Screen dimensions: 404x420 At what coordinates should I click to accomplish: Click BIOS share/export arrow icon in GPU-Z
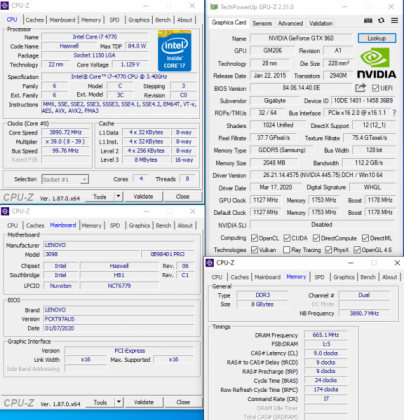click(x=360, y=88)
